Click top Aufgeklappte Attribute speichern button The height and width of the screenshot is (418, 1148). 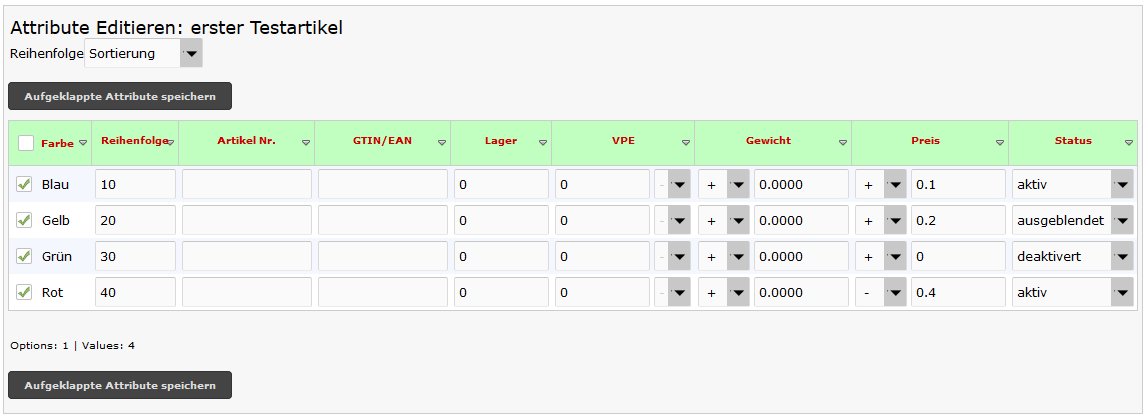tap(120, 96)
